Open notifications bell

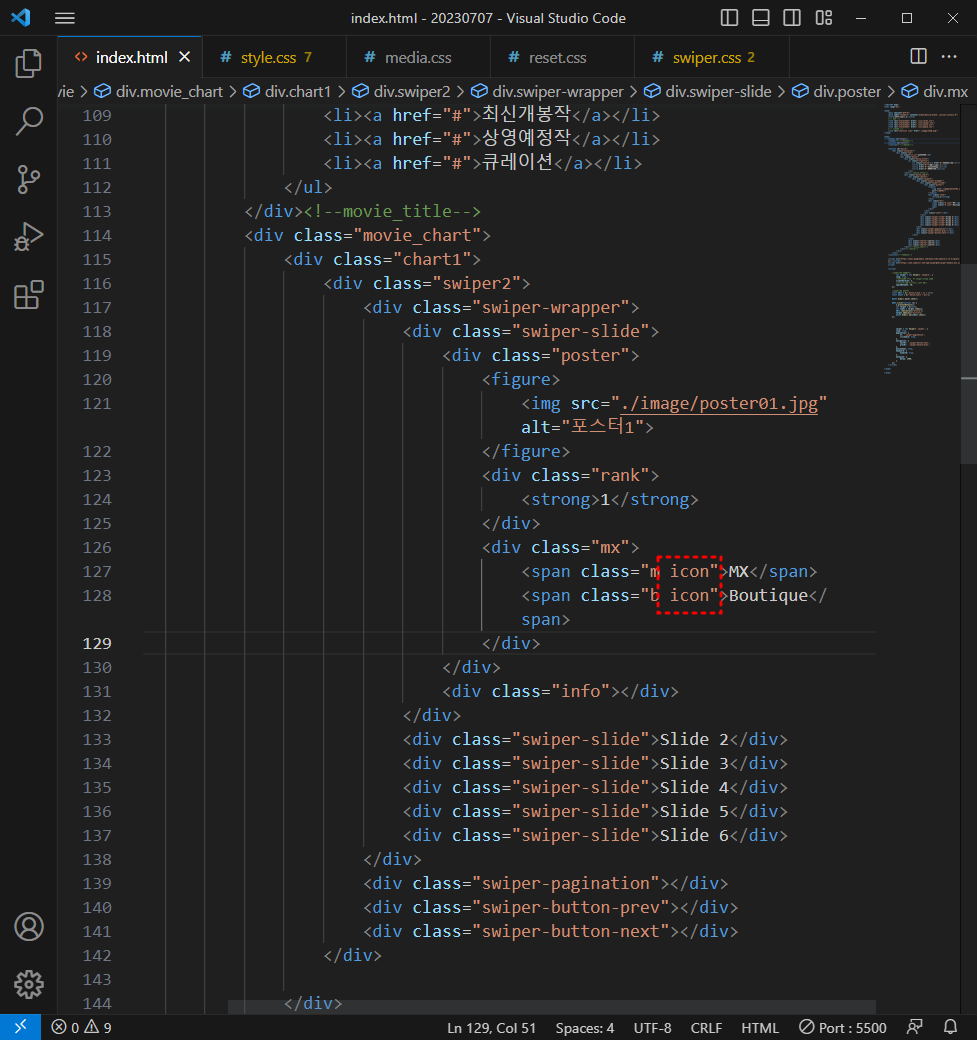pos(950,1027)
